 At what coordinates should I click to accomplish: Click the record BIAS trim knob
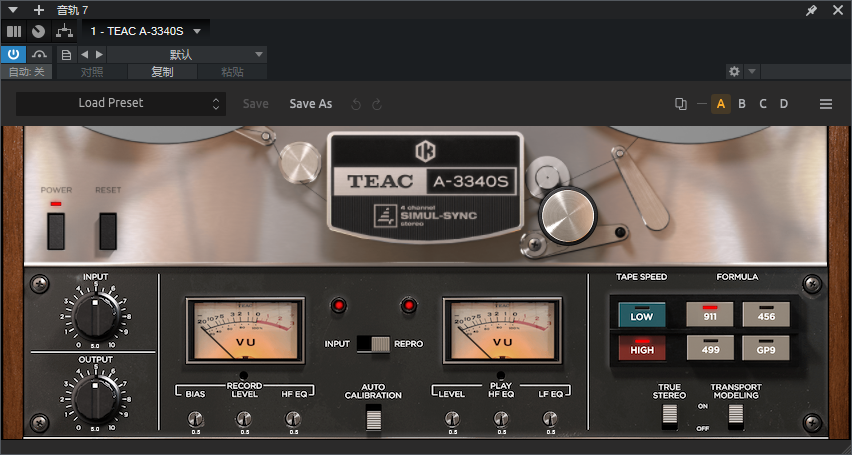click(x=195, y=419)
